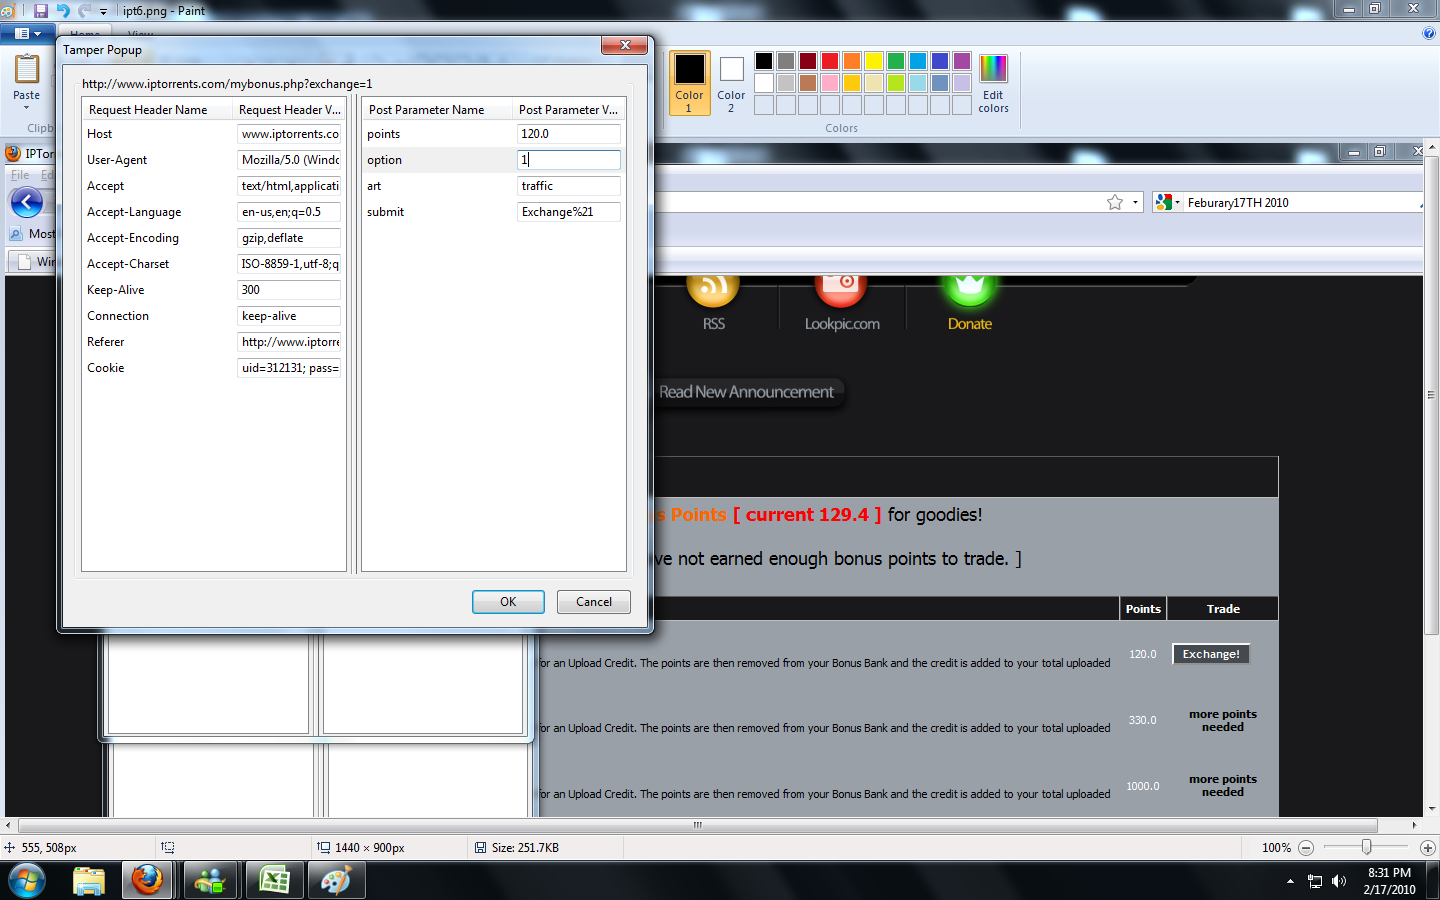The height and width of the screenshot is (900, 1440).
Task: Click the bookmark star in the address bar
Action: pyautogui.click(x=1115, y=202)
